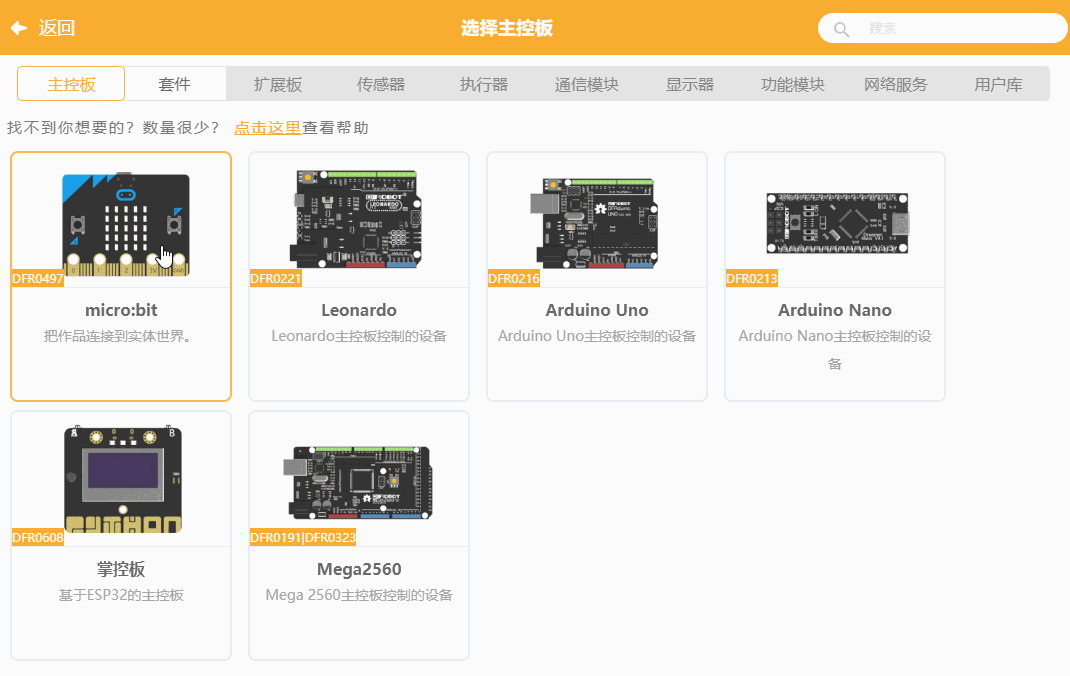The image size is (1070, 676).
Task: Click description Mega 2560主控板控制的设备
Action: pyautogui.click(x=359, y=596)
